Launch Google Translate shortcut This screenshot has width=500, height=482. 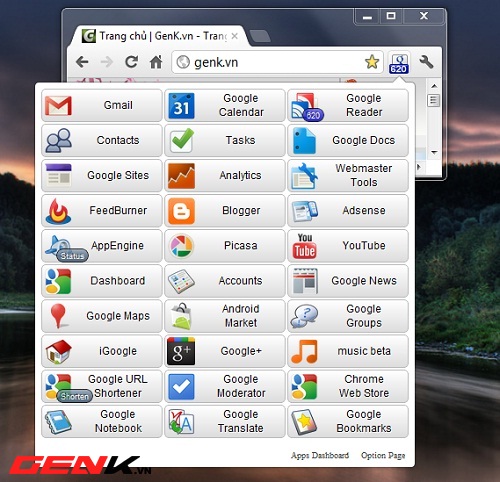click(x=225, y=421)
